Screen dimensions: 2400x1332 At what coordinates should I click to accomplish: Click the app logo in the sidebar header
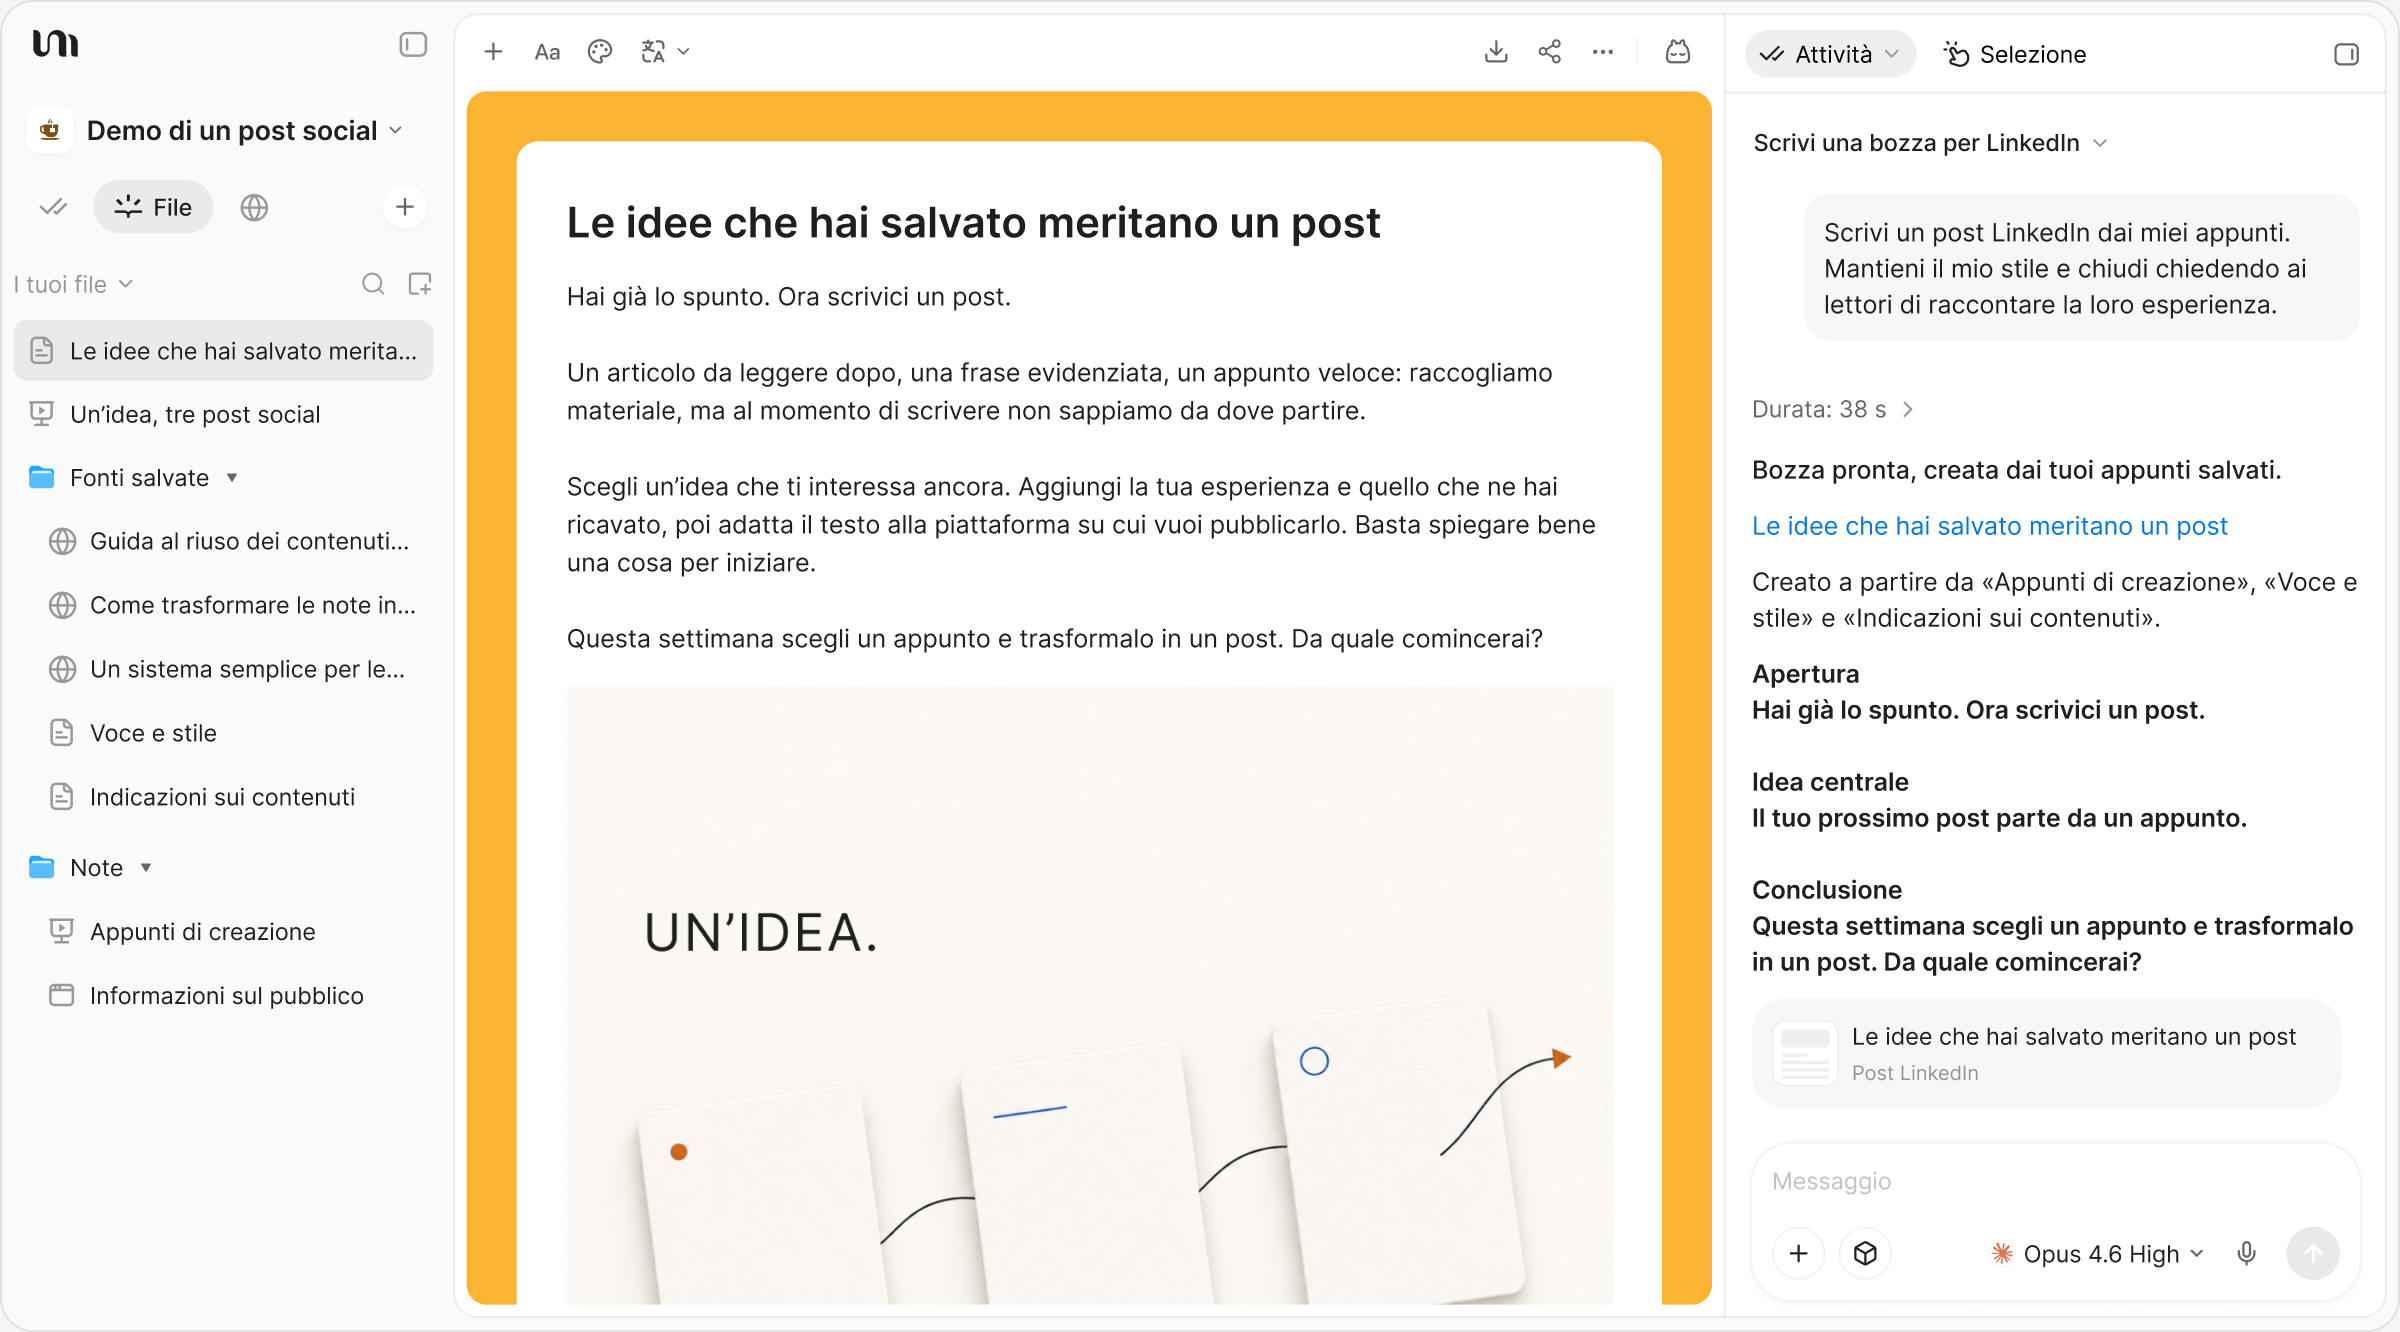[x=55, y=44]
